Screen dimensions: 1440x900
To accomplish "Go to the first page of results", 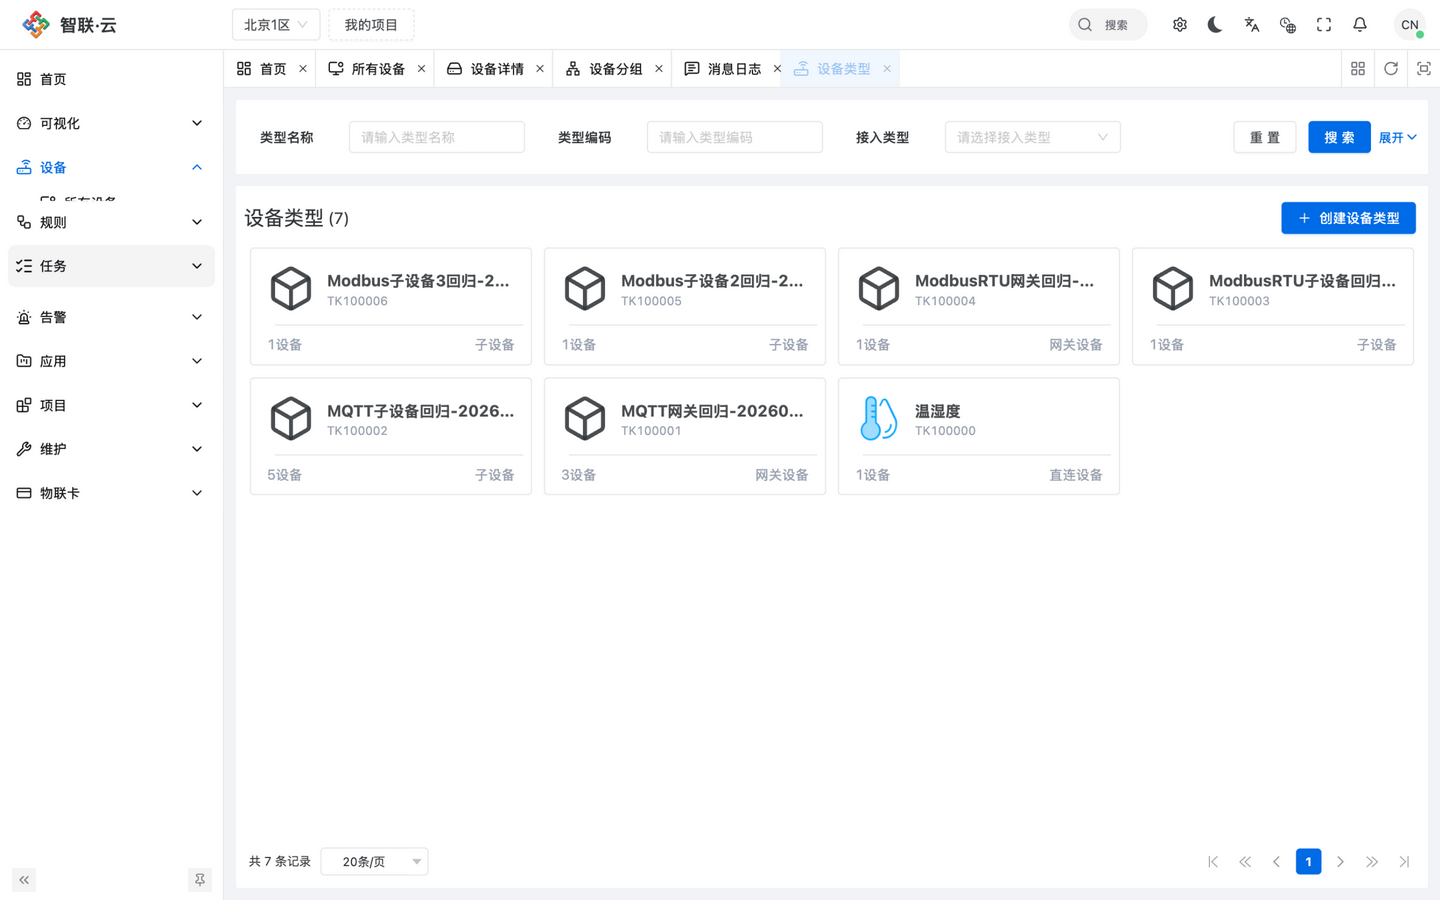I will tap(1213, 862).
